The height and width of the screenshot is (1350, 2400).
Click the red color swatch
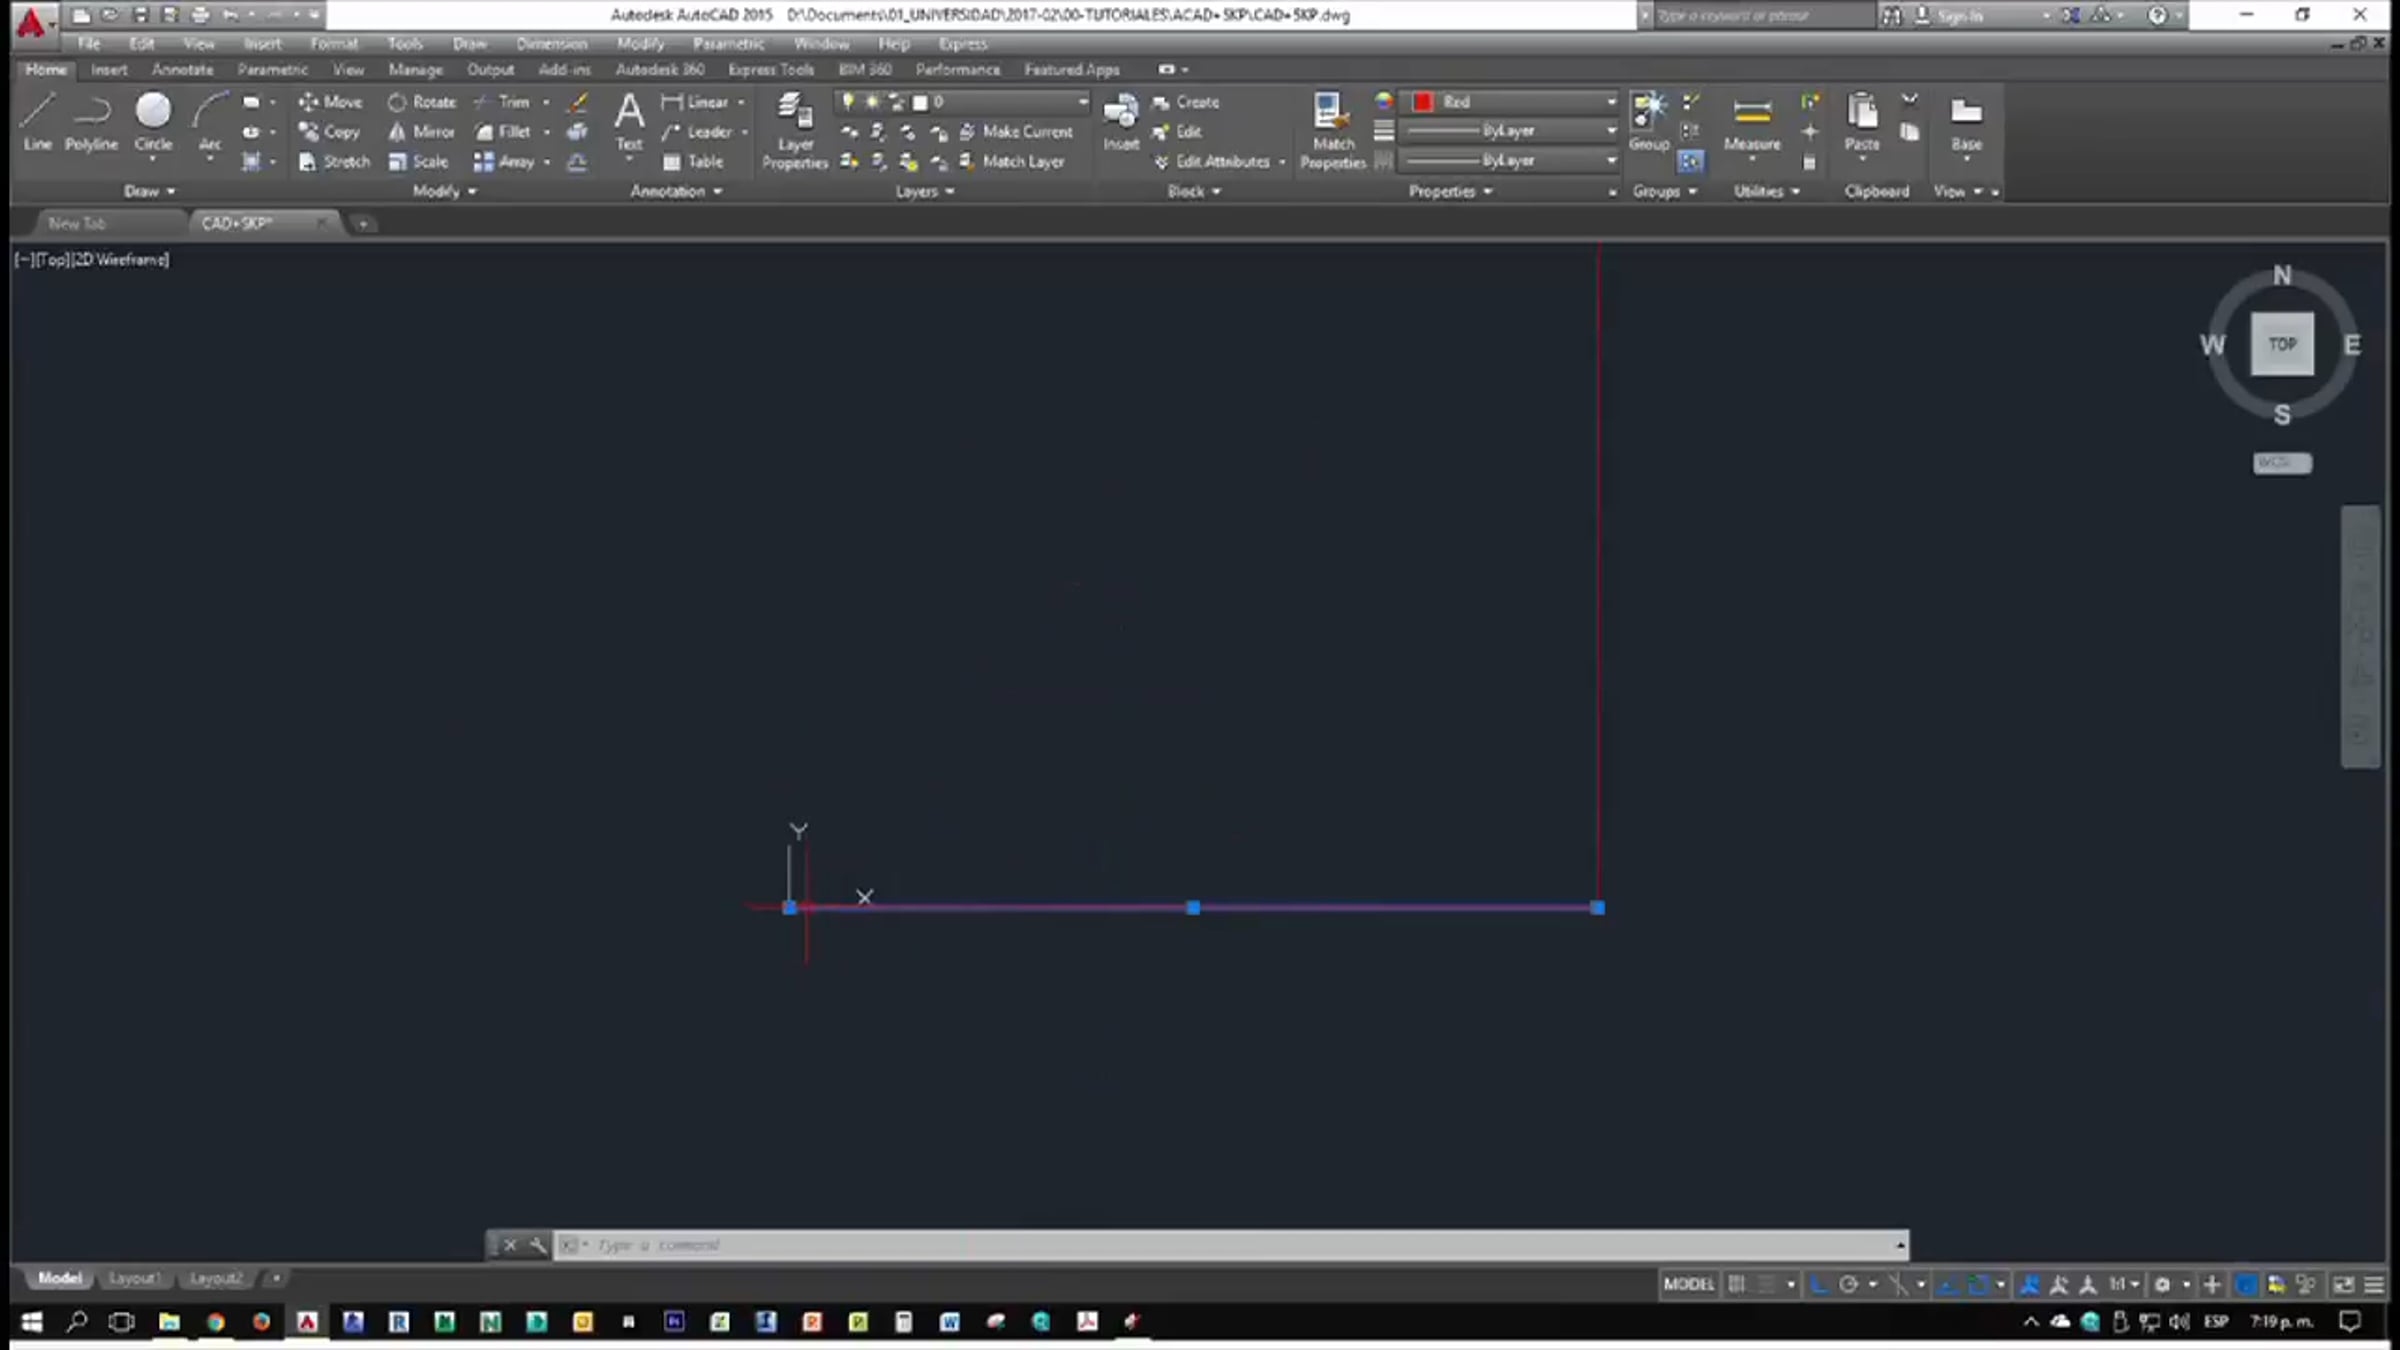1423,102
